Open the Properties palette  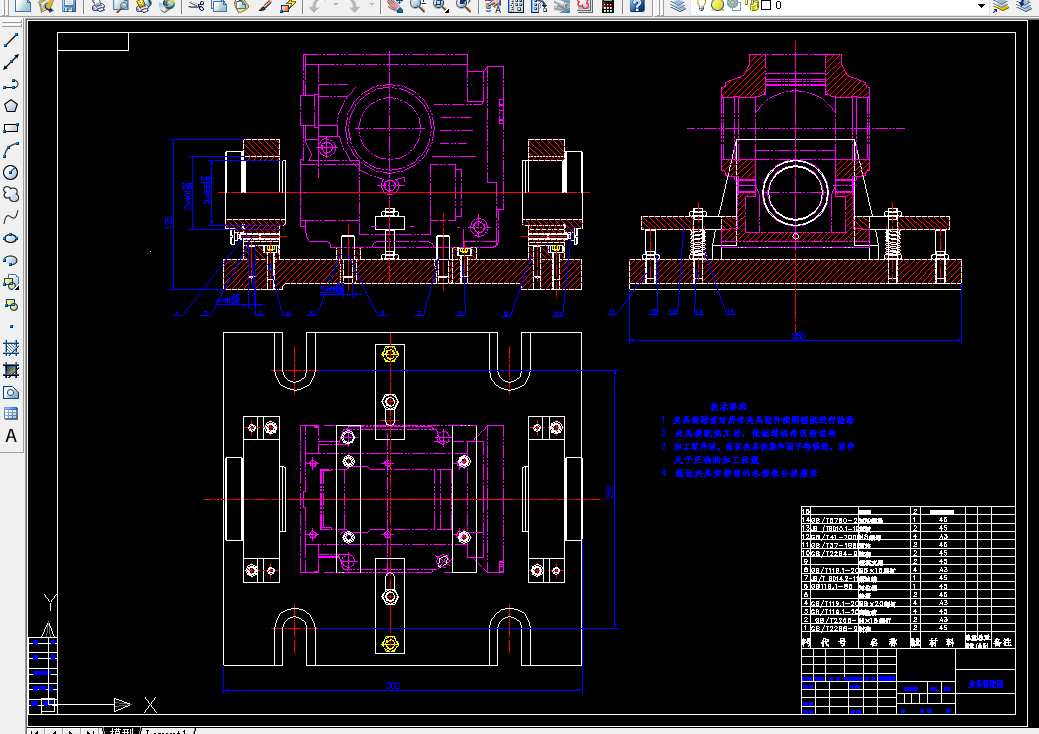pos(493,5)
